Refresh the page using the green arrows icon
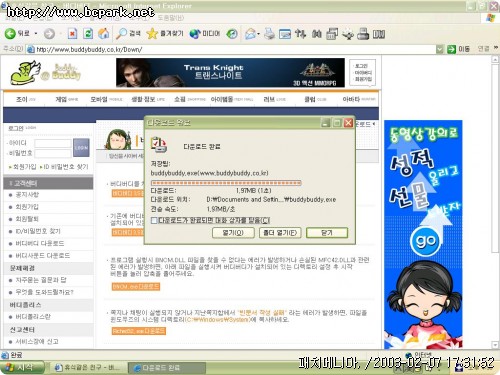 tap(88, 33)
